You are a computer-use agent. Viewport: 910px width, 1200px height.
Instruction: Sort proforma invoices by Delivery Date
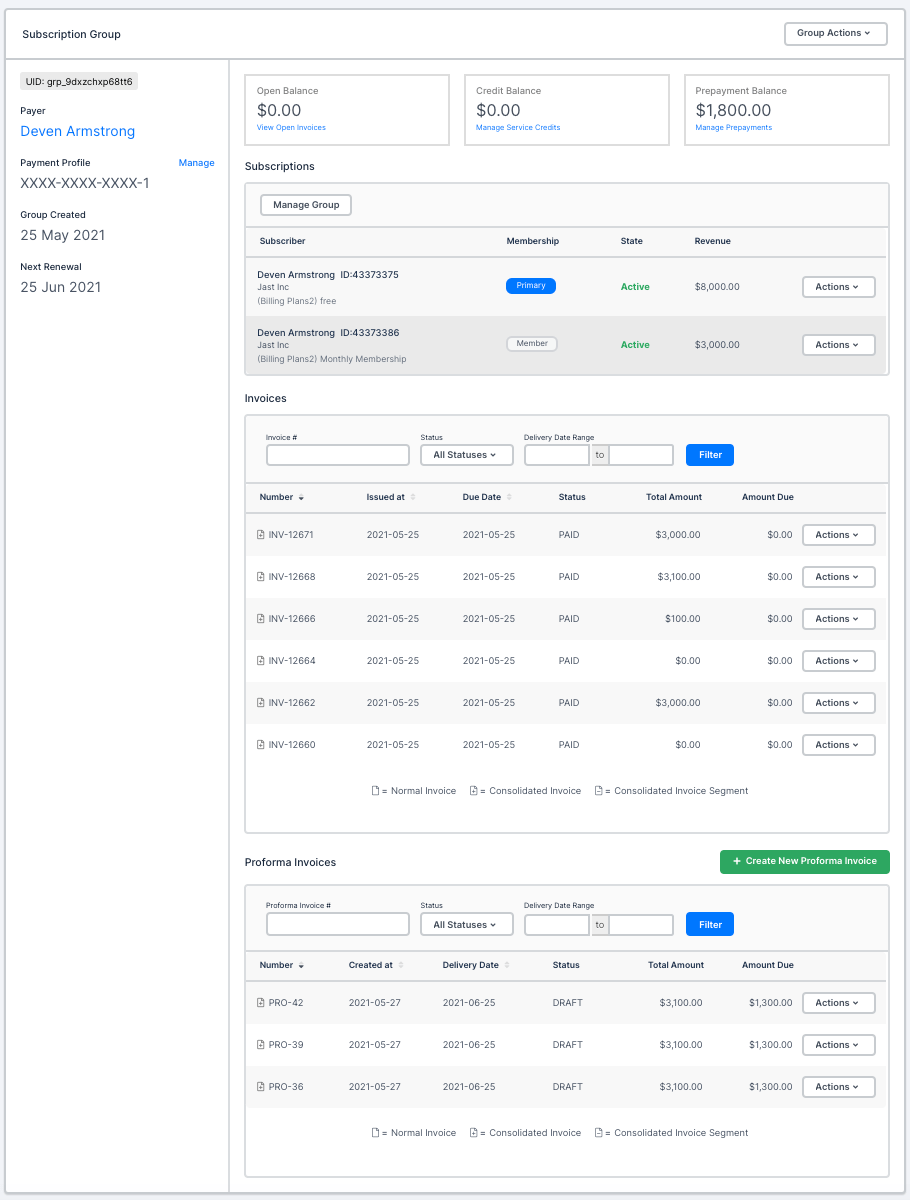click(x=509, y=965)
